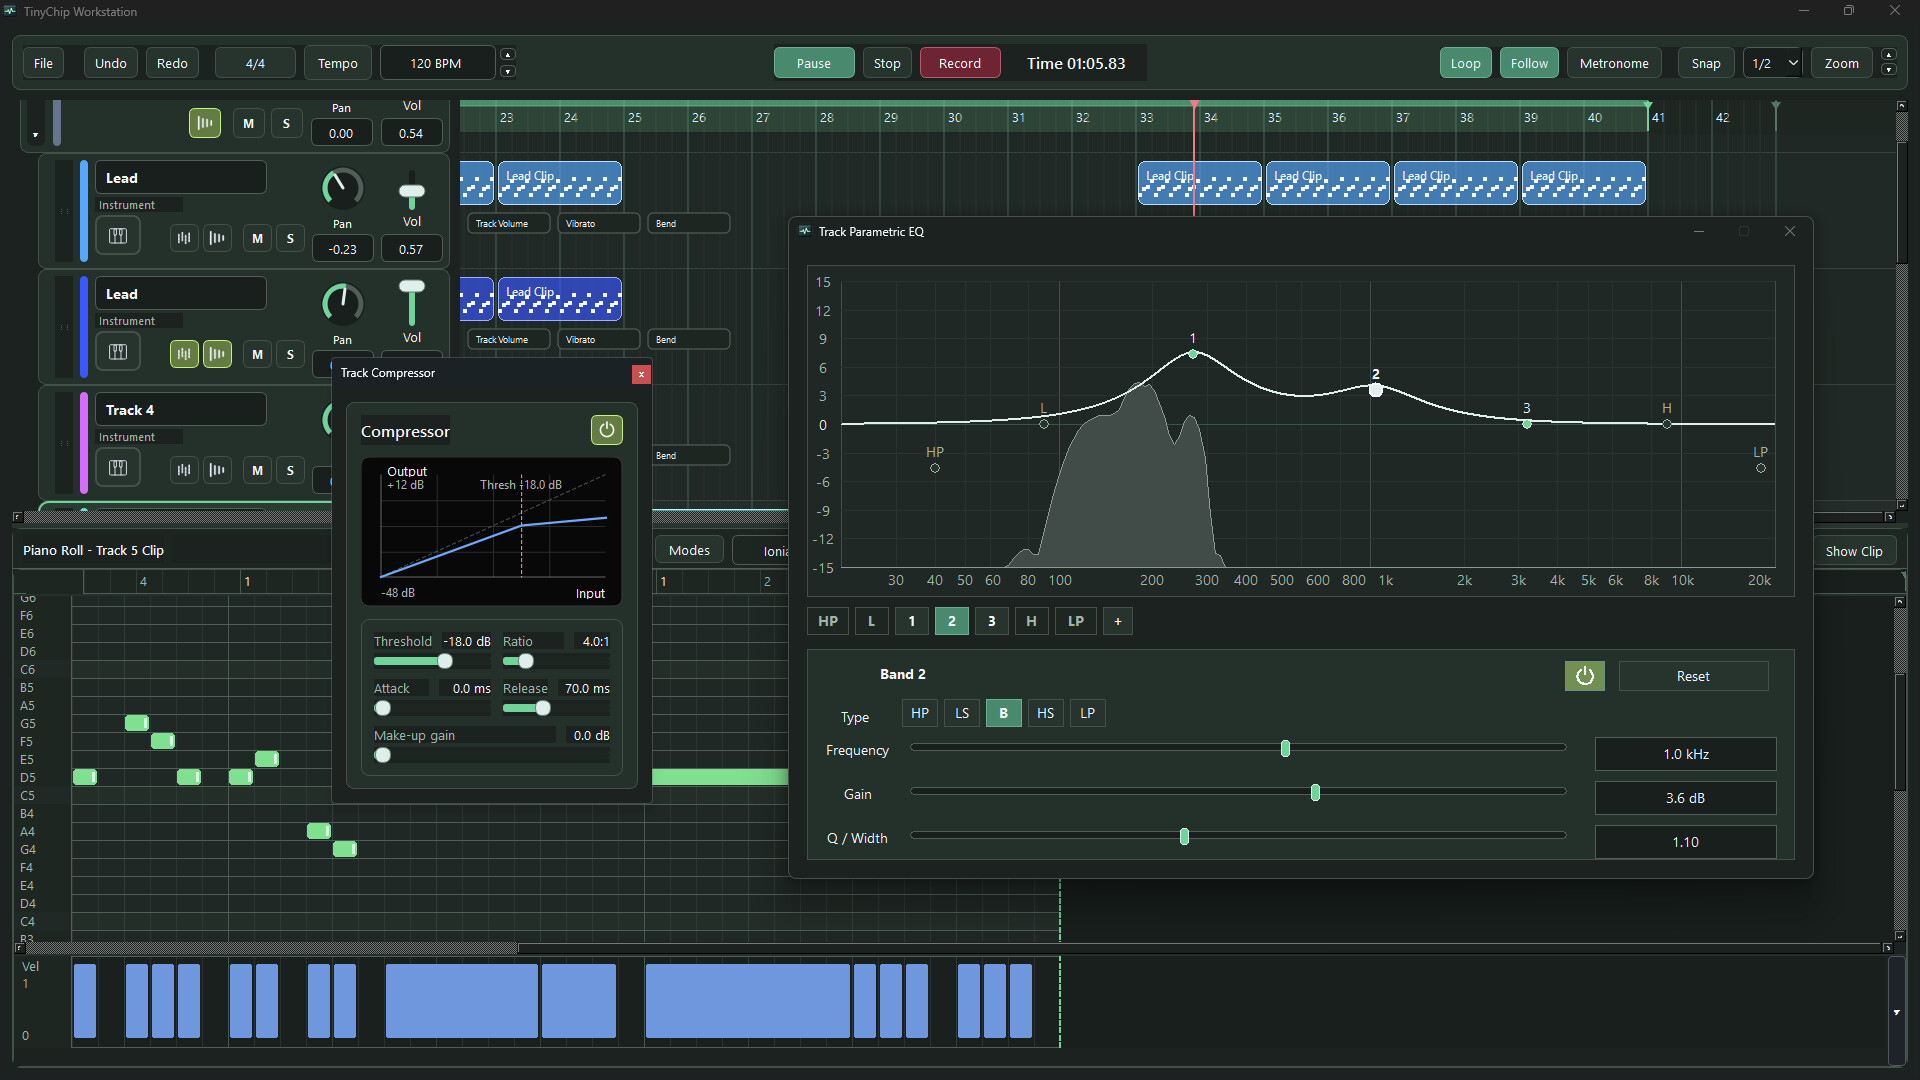This screenshot has height=1080, width=1920.
Task: Click Show Clip button
Action: [x=1853, y=551]
